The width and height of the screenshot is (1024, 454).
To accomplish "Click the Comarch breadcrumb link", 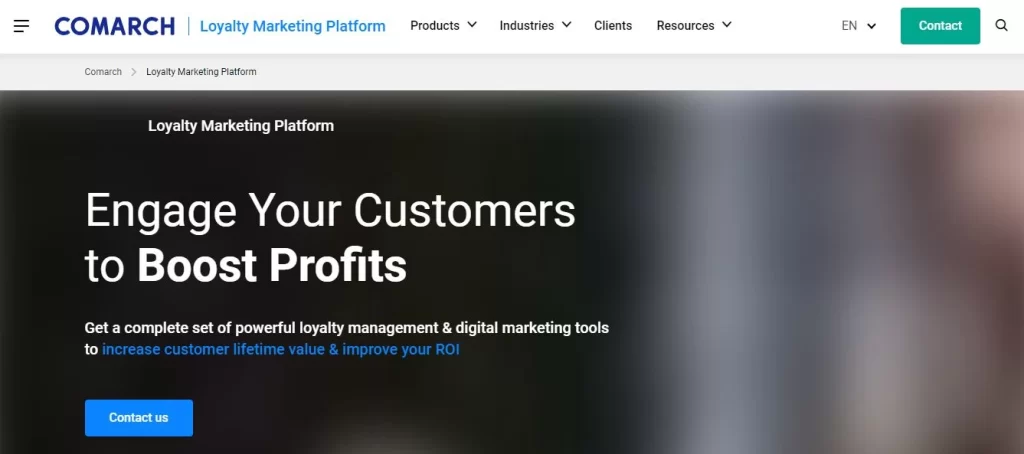I will tap(103, 72).
